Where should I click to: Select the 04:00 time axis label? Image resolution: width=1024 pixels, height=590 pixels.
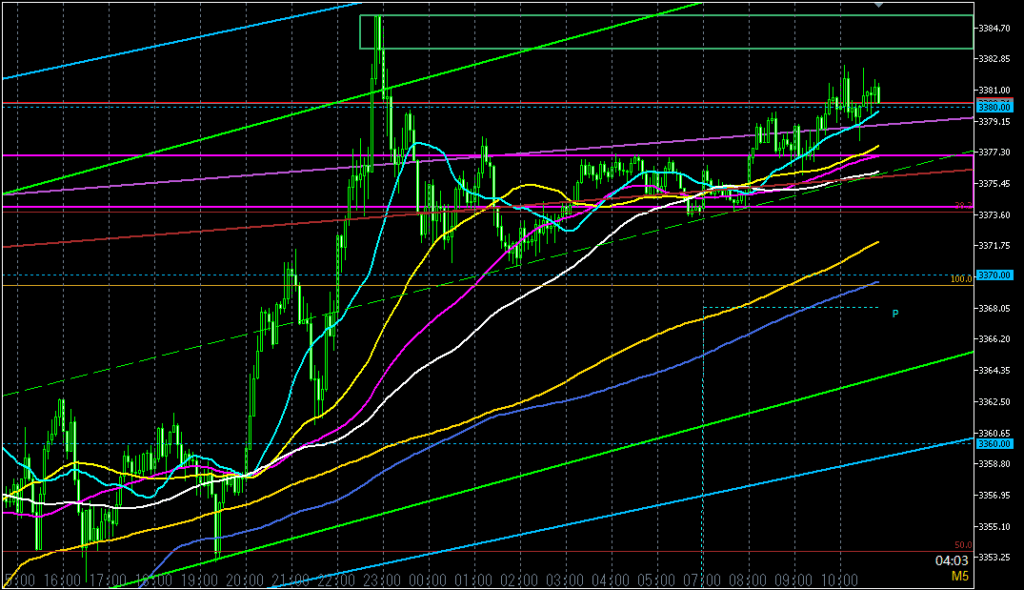coord(610,580)
